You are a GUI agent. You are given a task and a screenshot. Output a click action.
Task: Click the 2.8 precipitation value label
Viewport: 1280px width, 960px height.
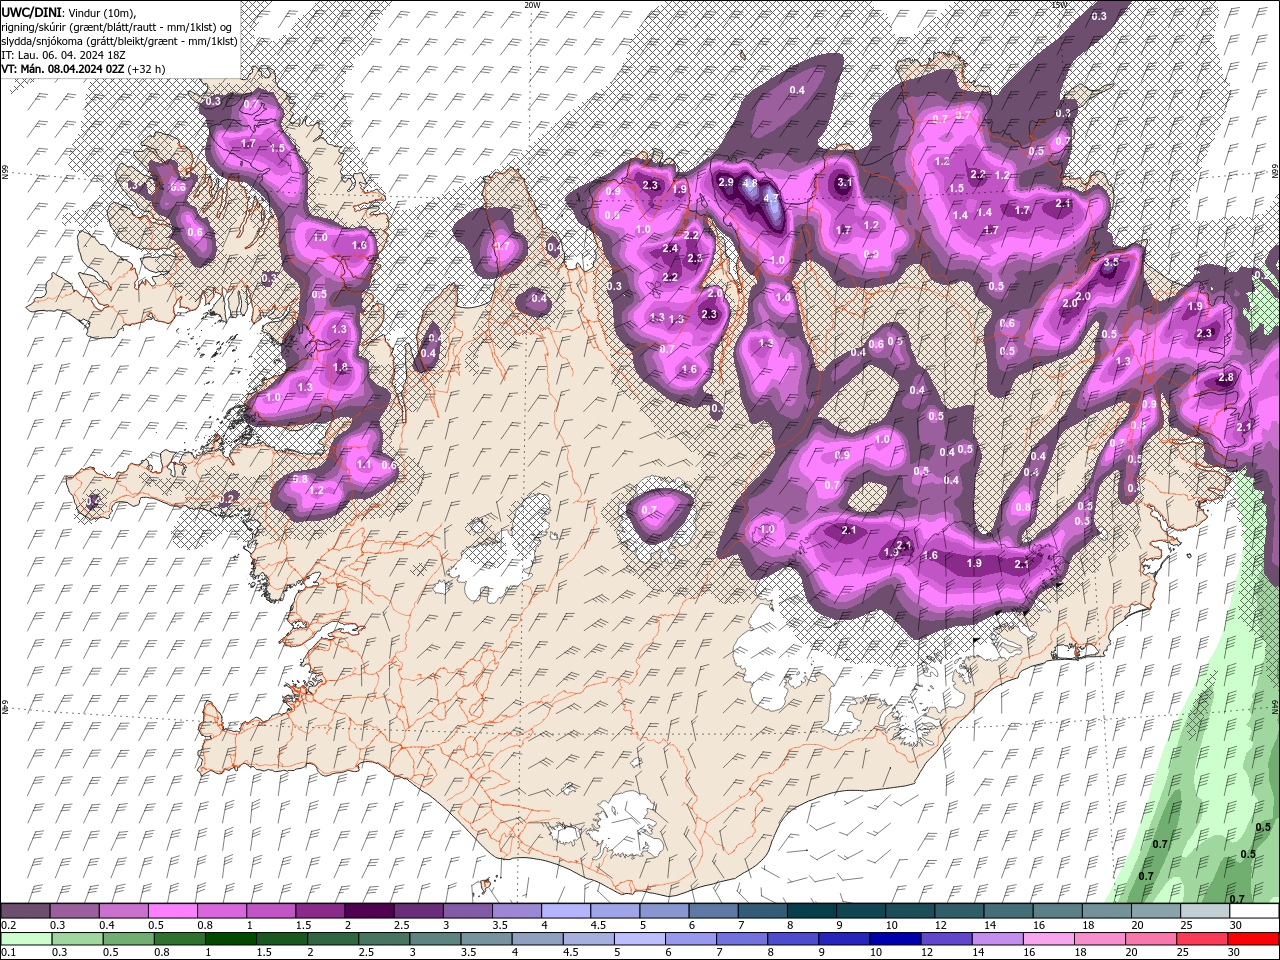tap(1226, 378)
